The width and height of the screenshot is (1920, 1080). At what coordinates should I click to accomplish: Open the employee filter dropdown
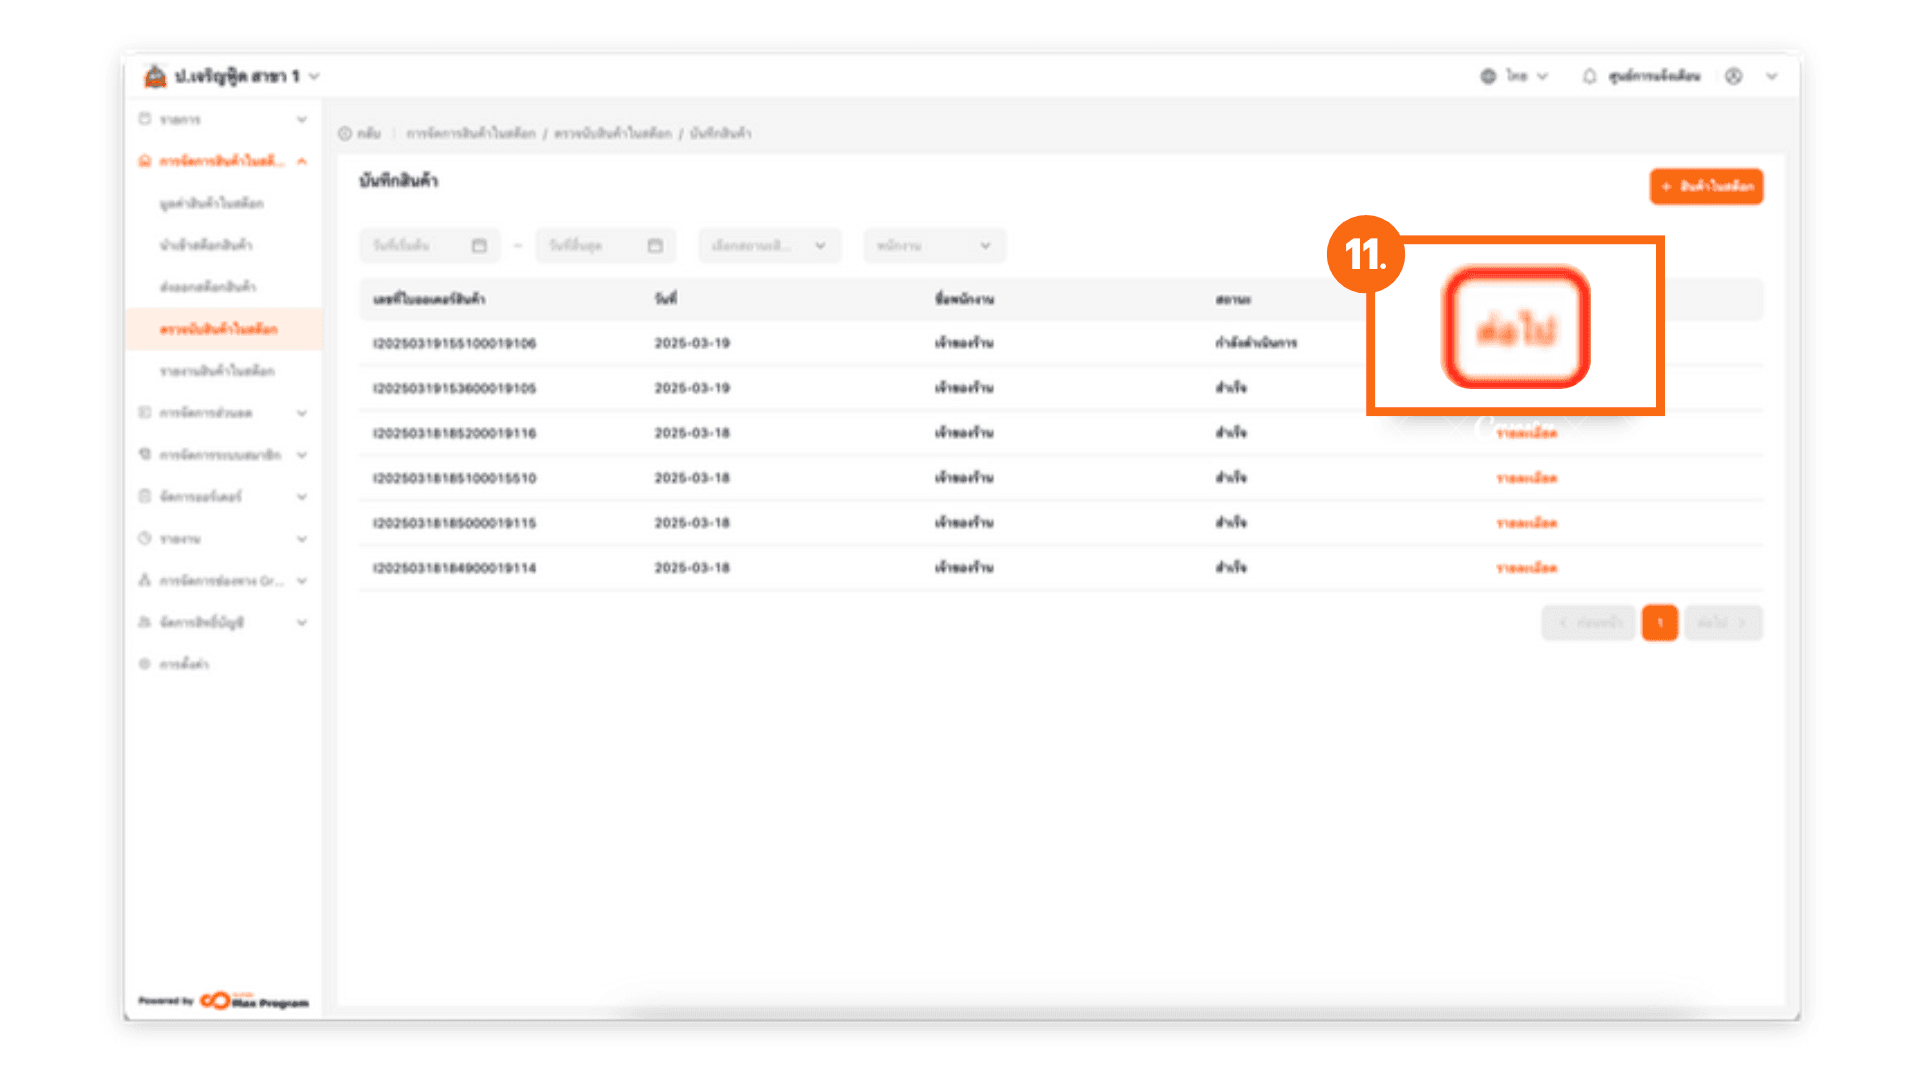point(934,246)
